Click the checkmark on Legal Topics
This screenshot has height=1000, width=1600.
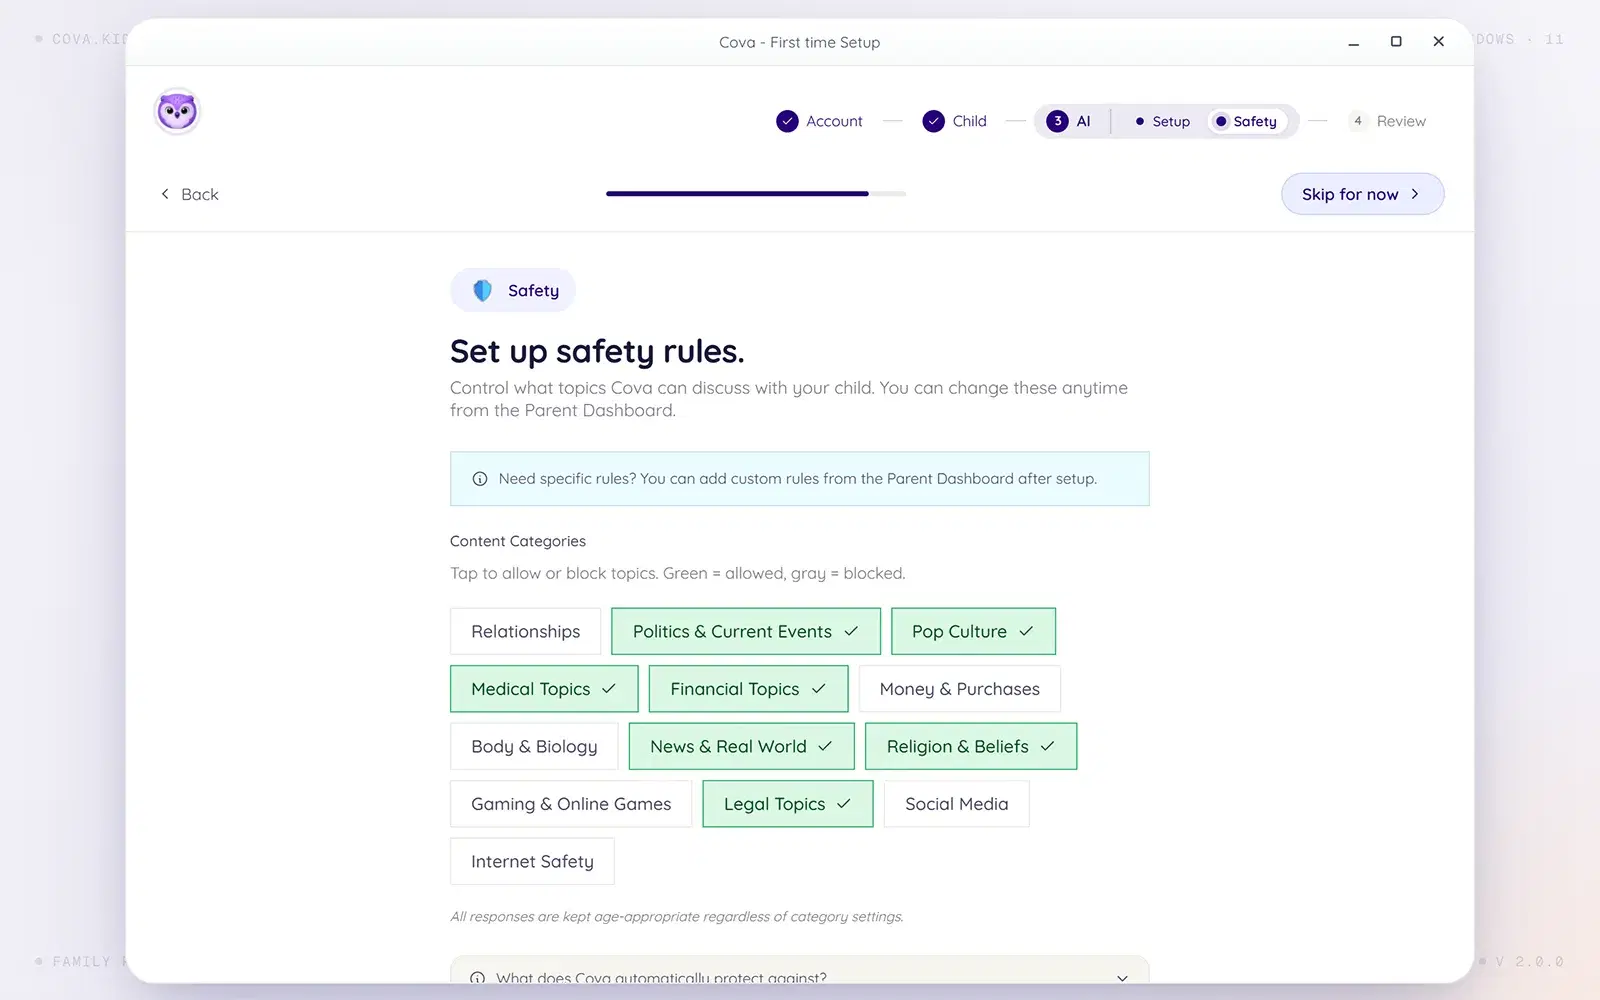[x=844, y=804]
